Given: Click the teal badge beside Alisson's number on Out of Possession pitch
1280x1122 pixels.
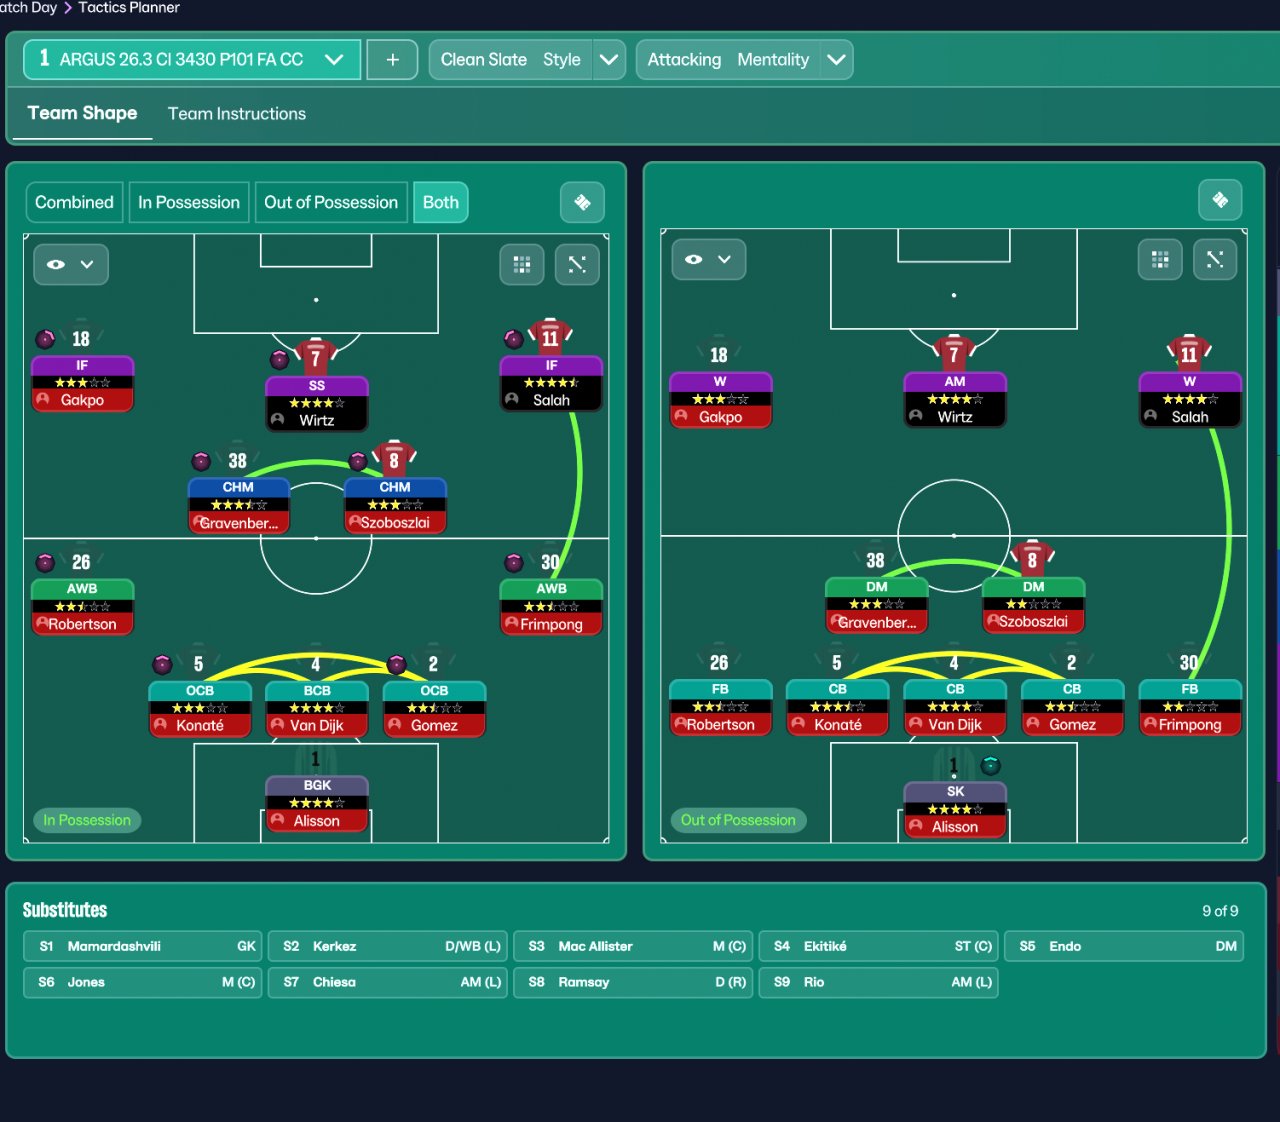Looking at the screenshot, I should coord(990,766).
